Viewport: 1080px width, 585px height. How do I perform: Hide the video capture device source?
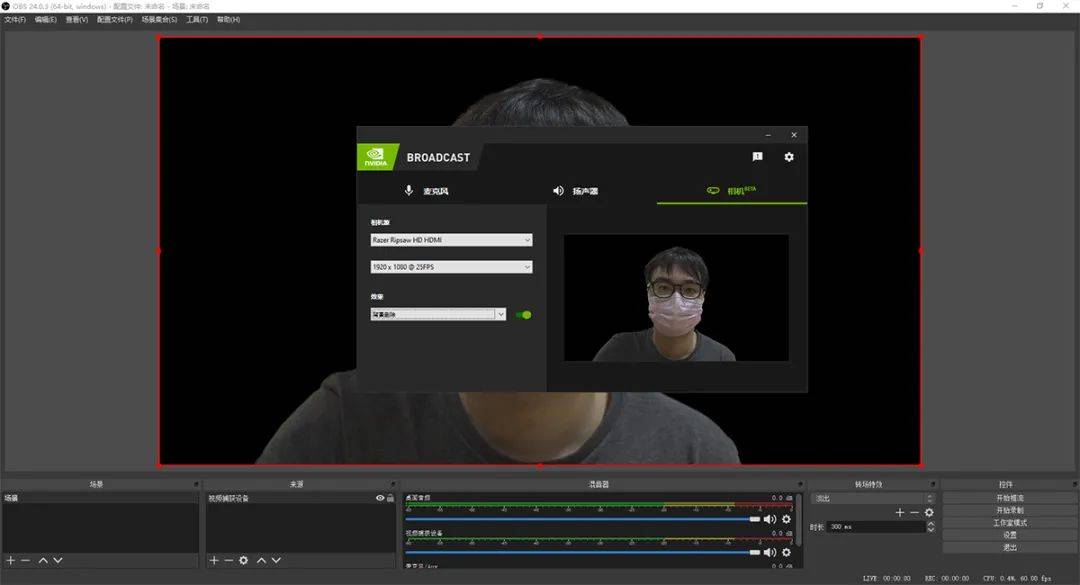pos(380,498)
